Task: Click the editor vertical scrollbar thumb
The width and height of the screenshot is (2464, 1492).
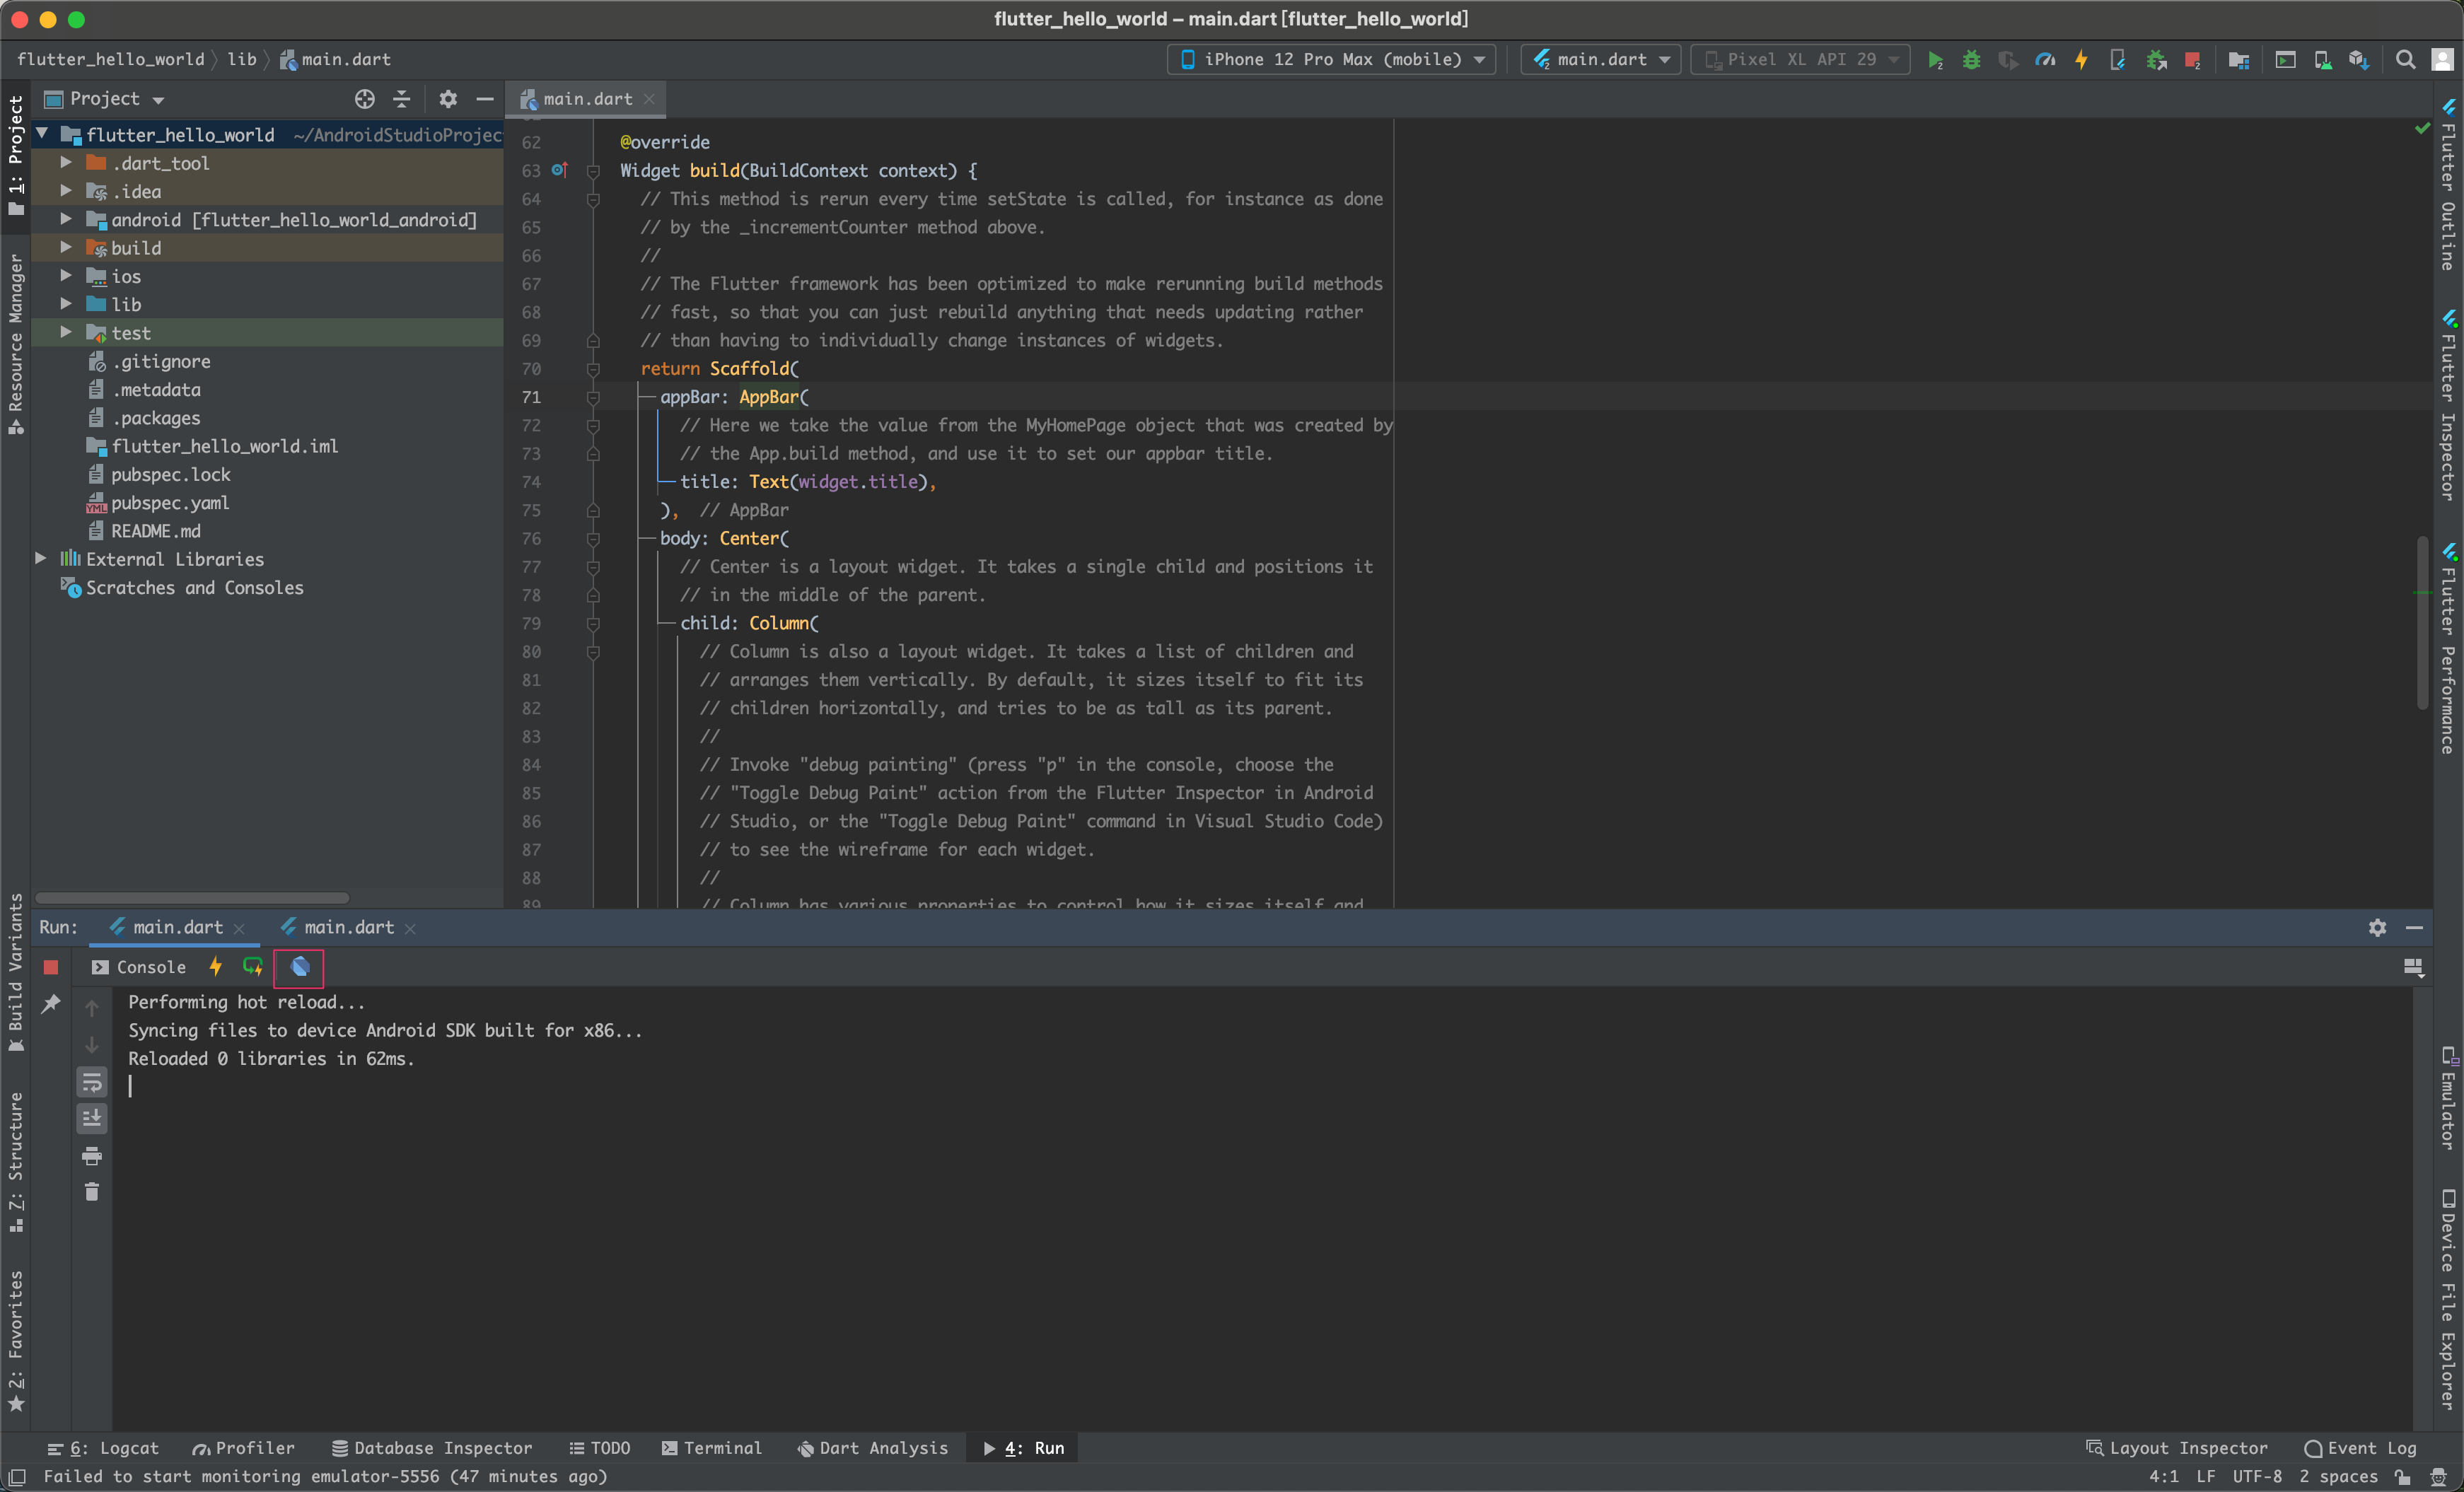Action: [x=2422, y=623]
